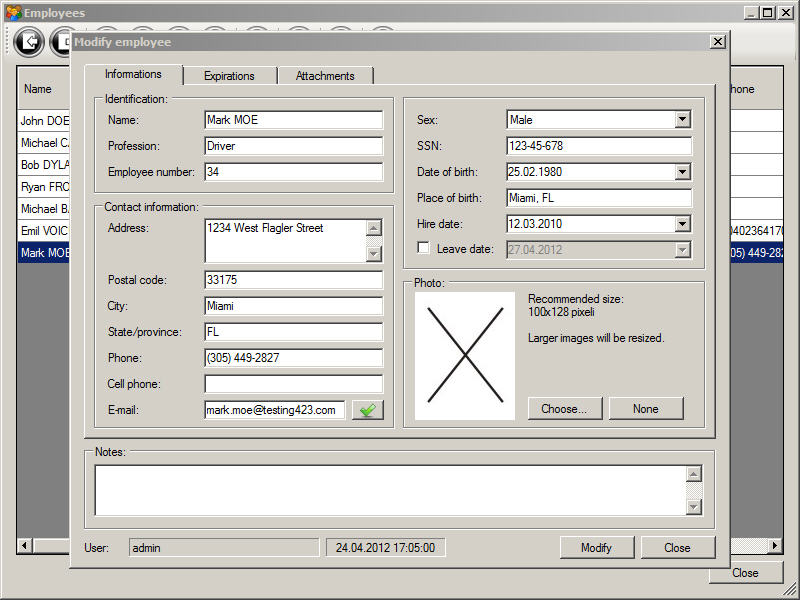800x600 pixels.
Task: Expand the Date of birth picker
Action: (x=682, y=172)
